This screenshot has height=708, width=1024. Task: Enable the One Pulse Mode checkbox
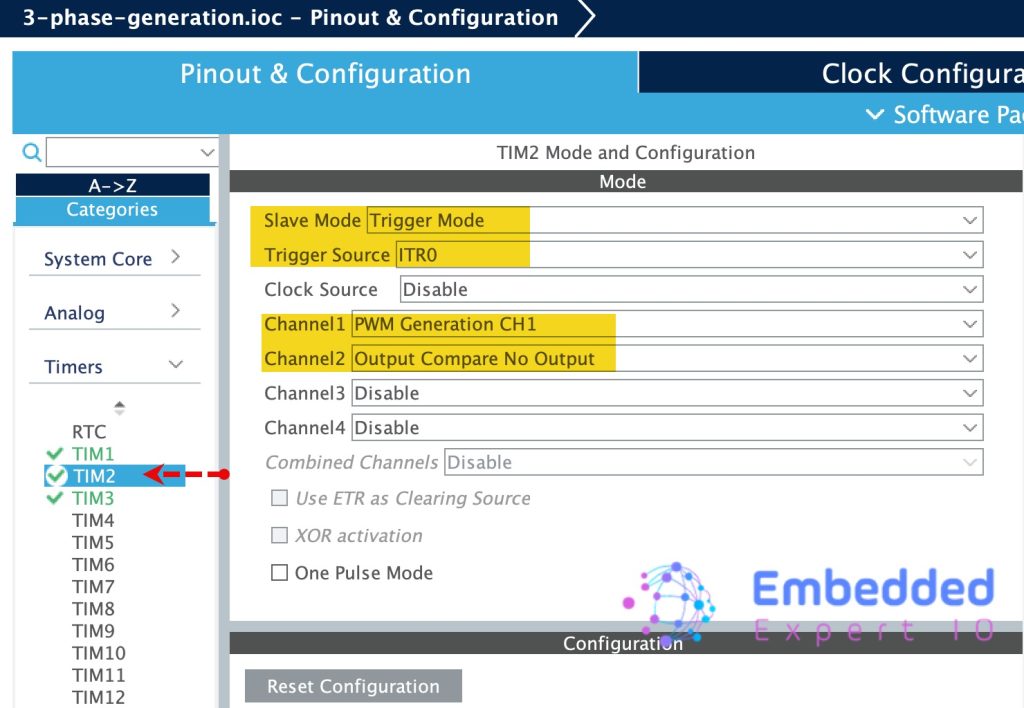coord(280,573)
